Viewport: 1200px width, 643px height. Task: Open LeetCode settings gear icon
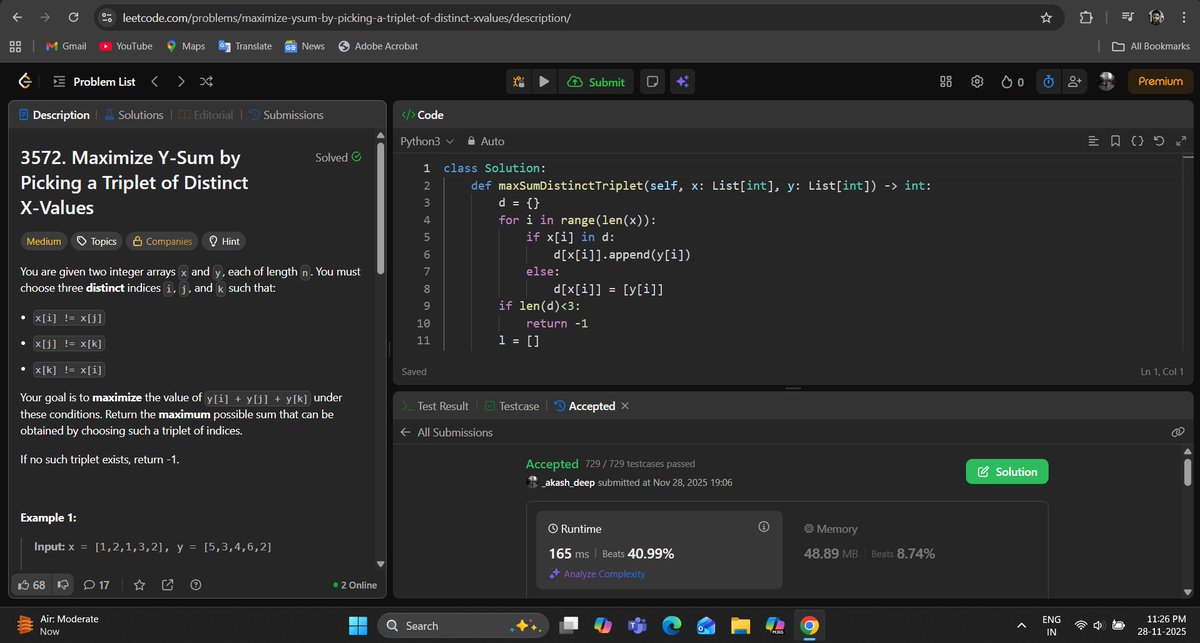[x=978, y=82]
